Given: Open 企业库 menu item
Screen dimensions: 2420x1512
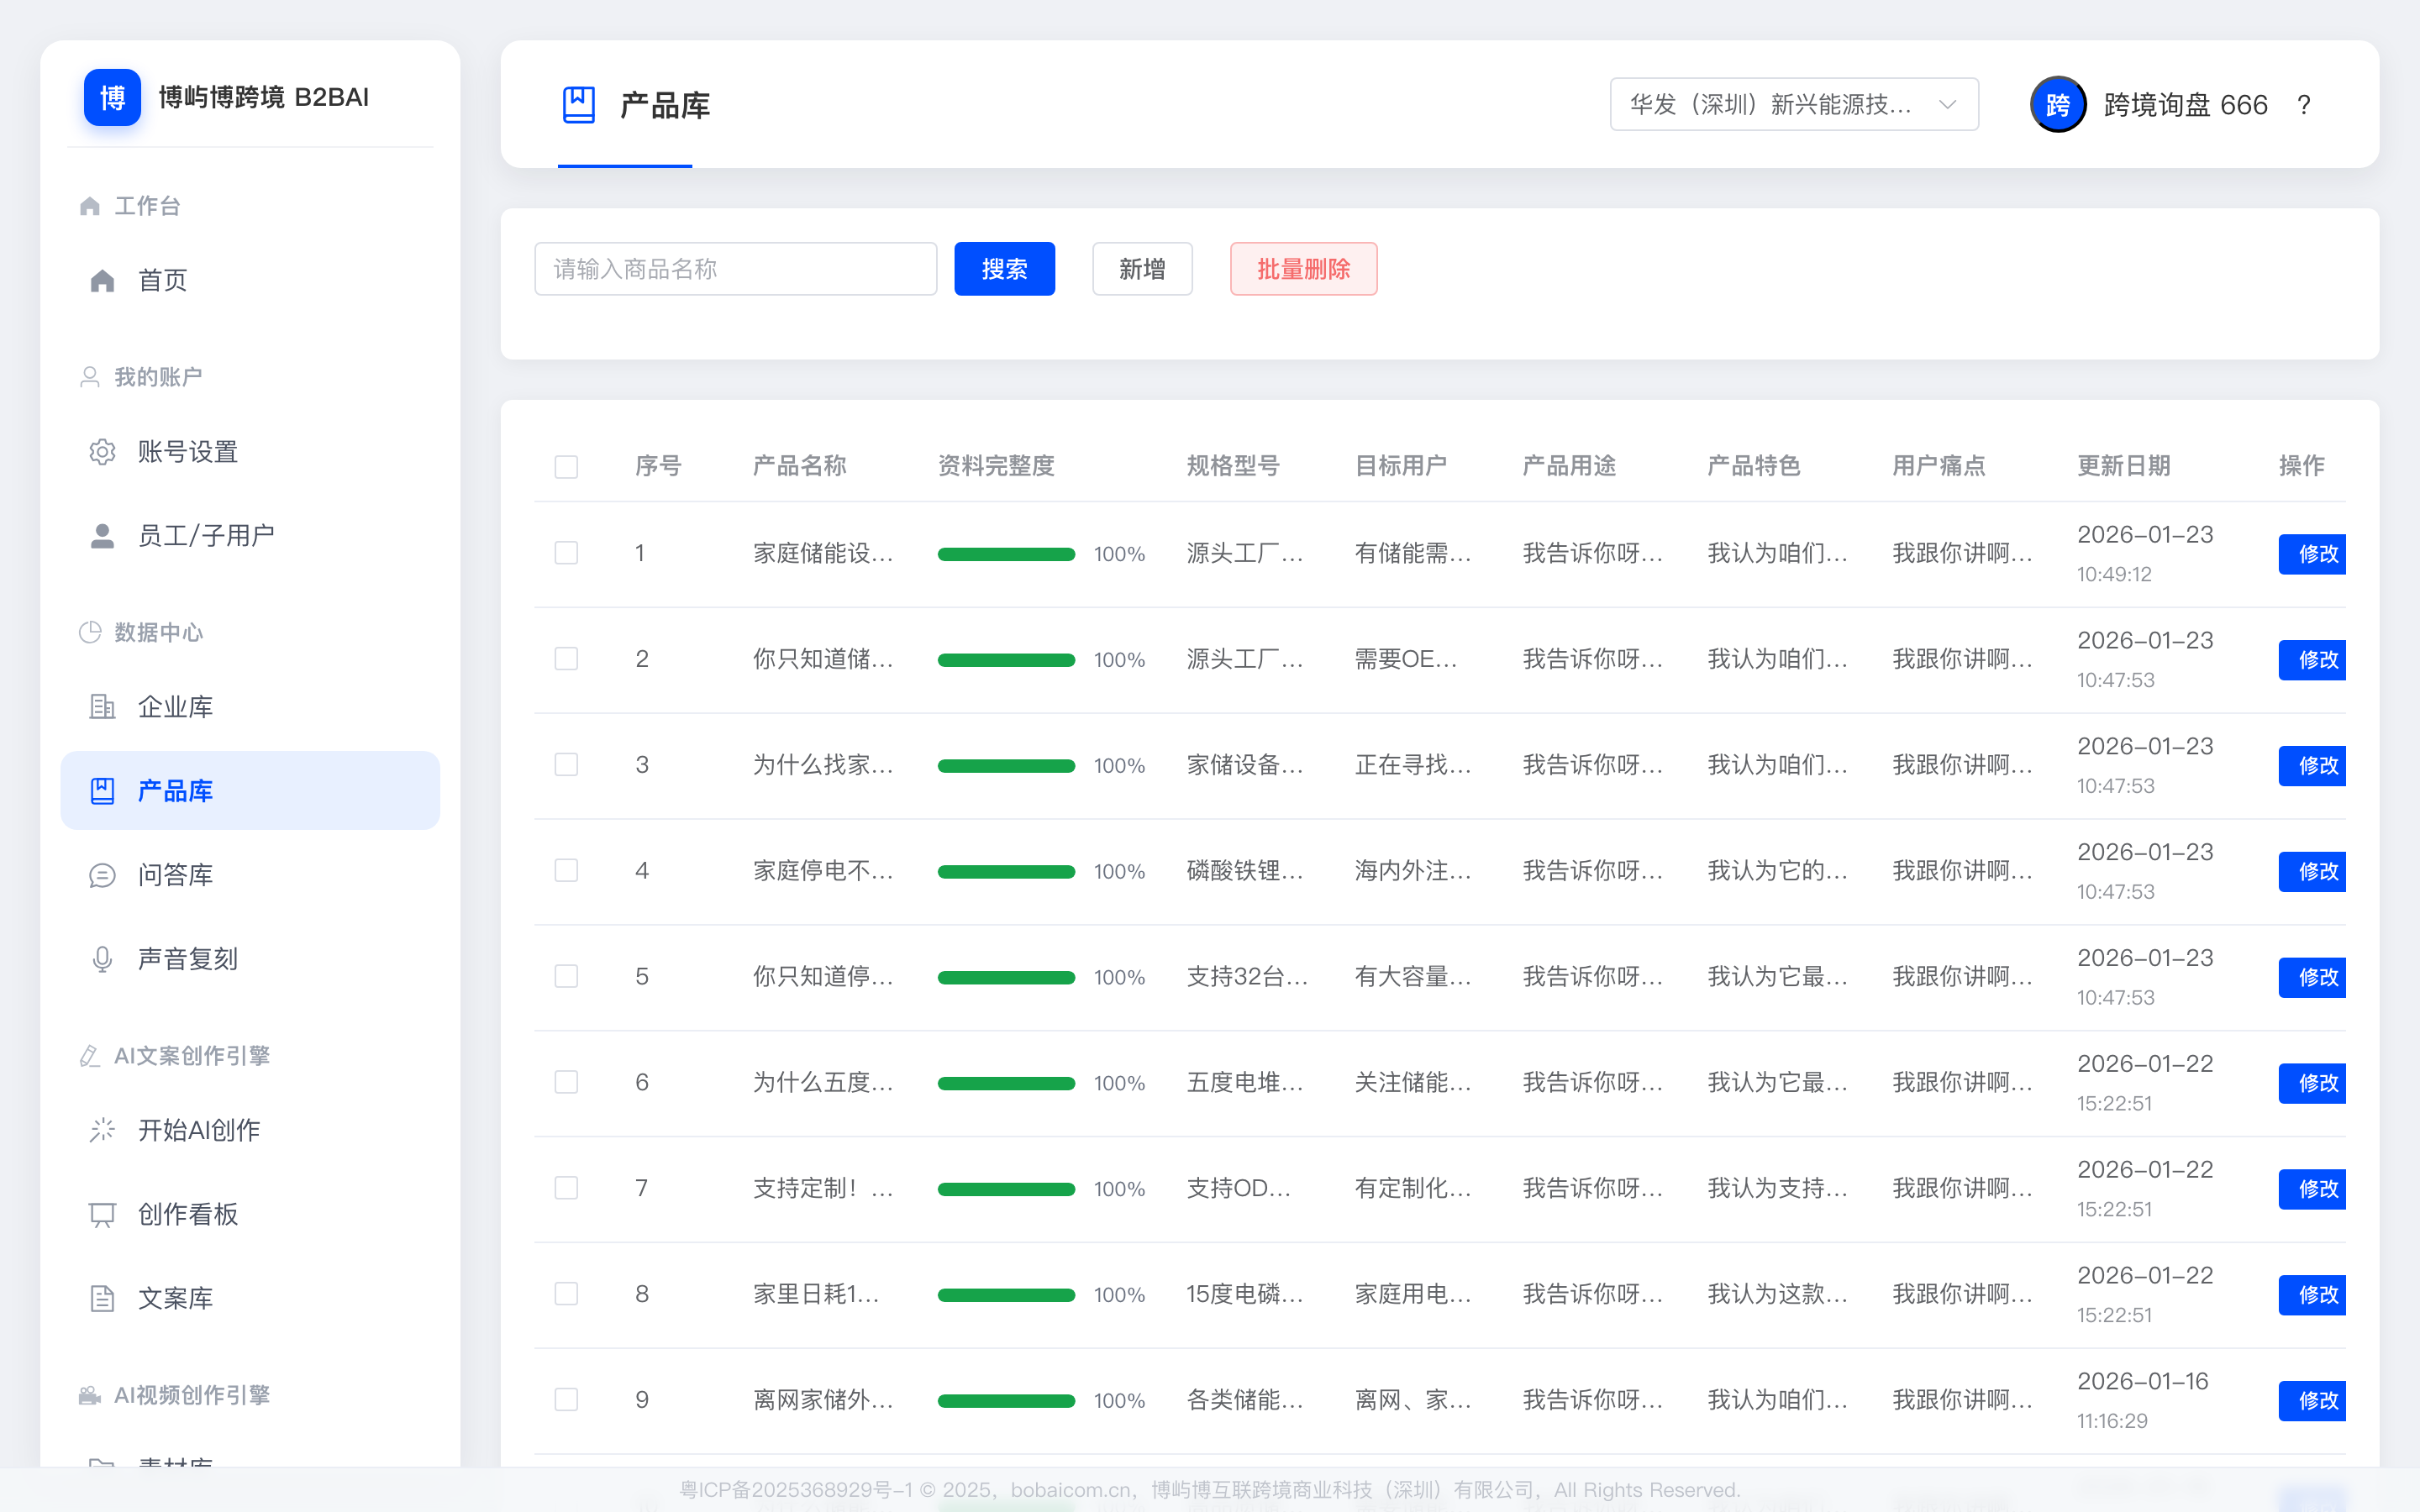Looking at the screenshot, I should [250, 707].
